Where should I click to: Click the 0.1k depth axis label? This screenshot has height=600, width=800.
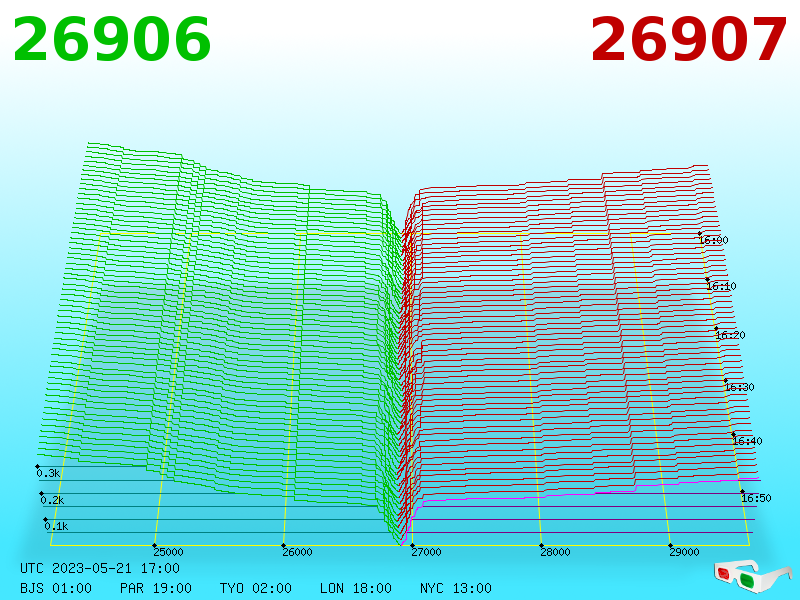point(56,526)
